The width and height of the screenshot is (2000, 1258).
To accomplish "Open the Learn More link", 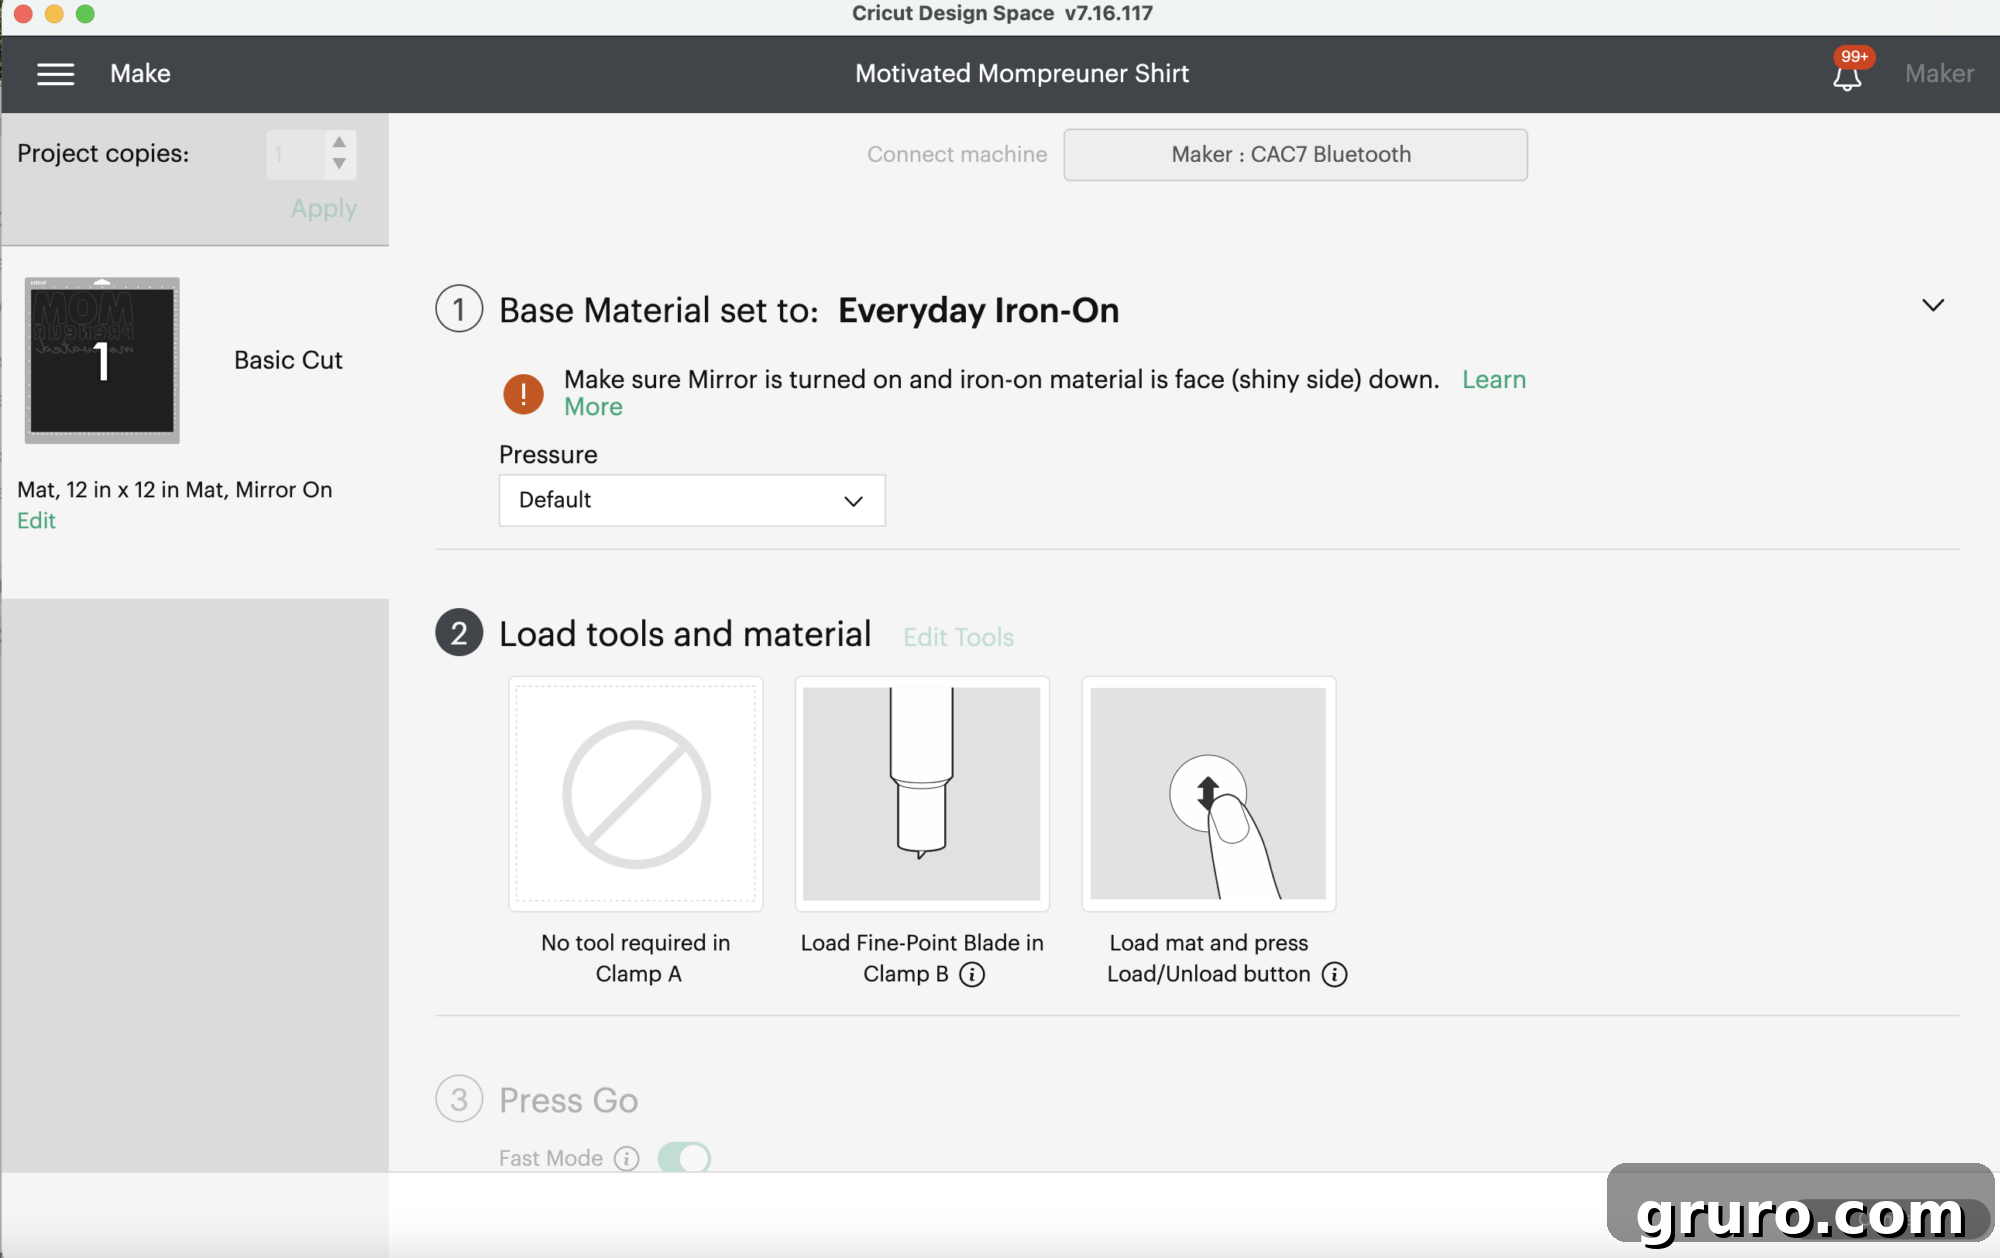I will pyautogui.click(x=1494, y=380).
